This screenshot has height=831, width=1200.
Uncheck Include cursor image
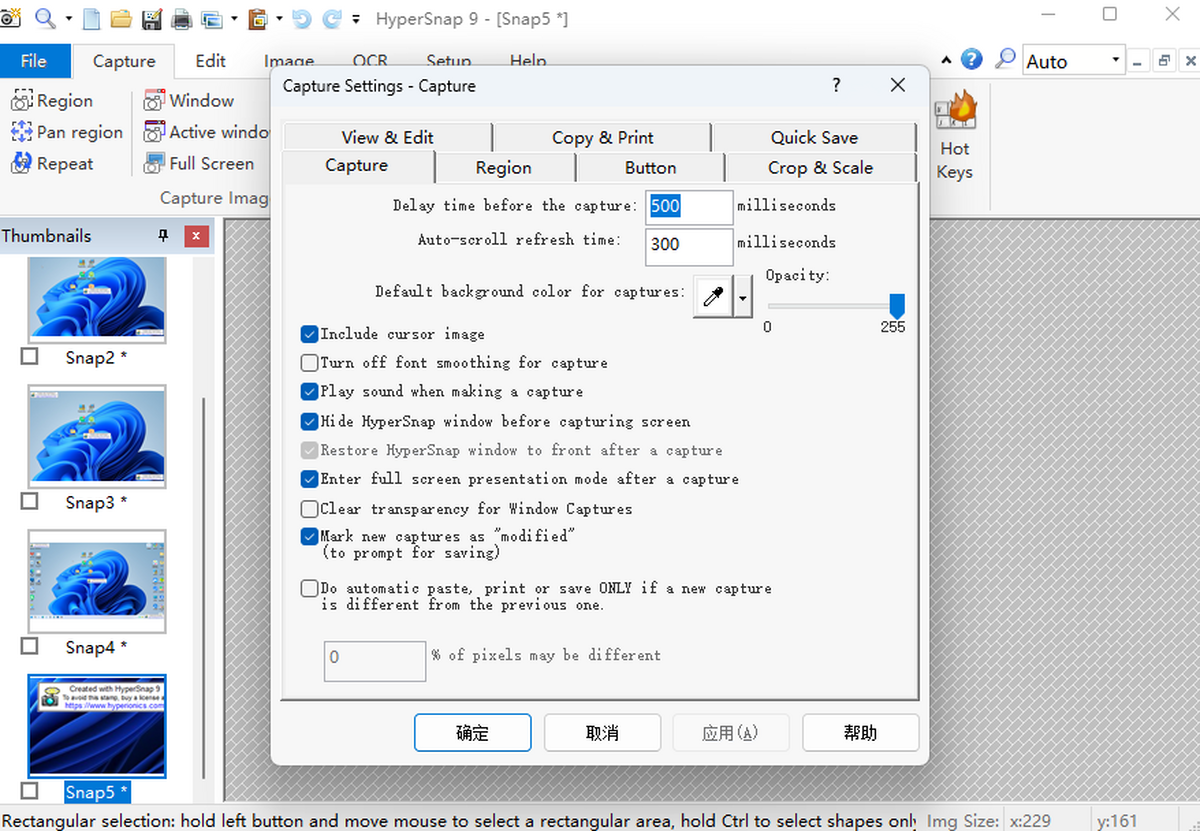[310, 334]
